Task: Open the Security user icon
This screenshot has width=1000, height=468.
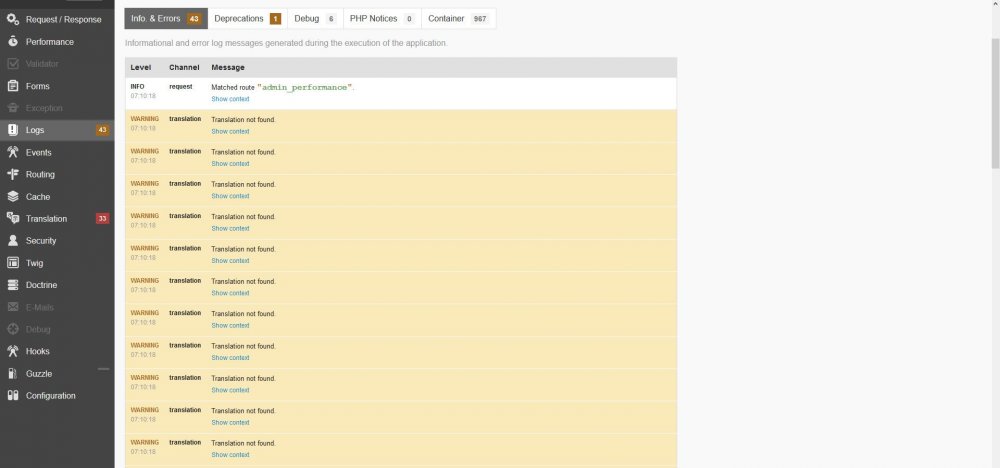Action: (x=13, y=240)
